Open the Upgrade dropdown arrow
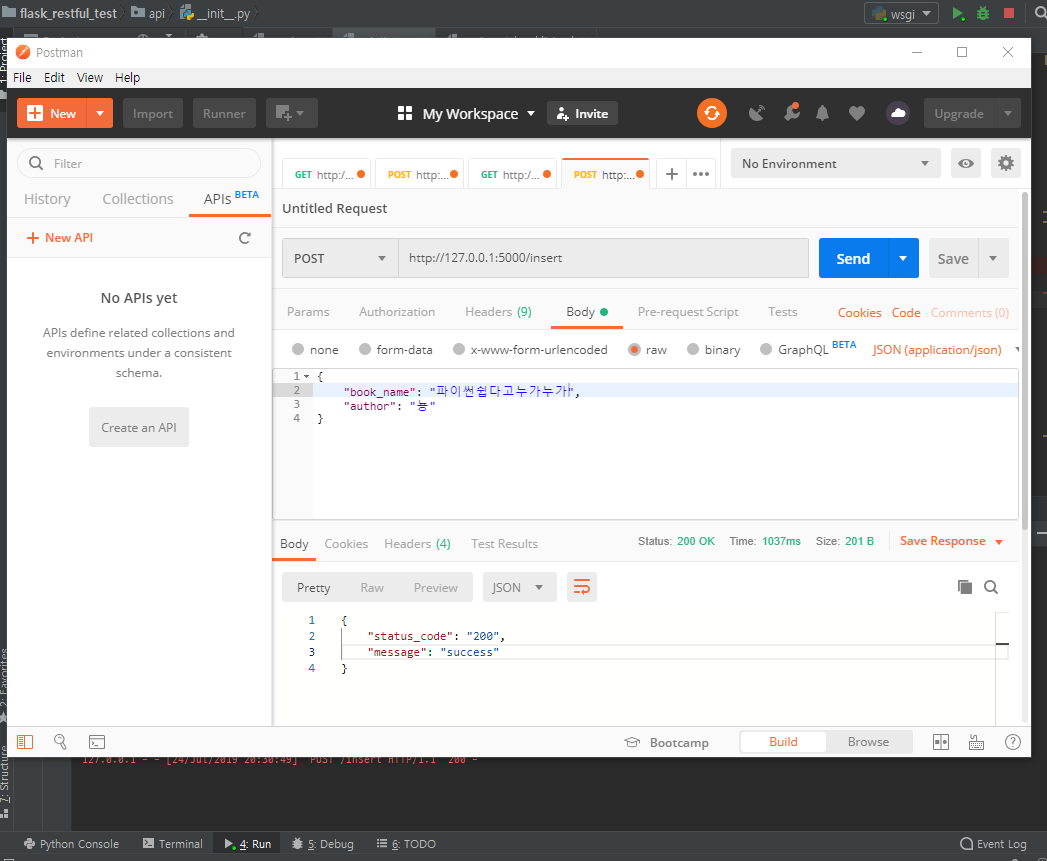1047x861 pixels. pyautogui.click(x=1008, y=113)
